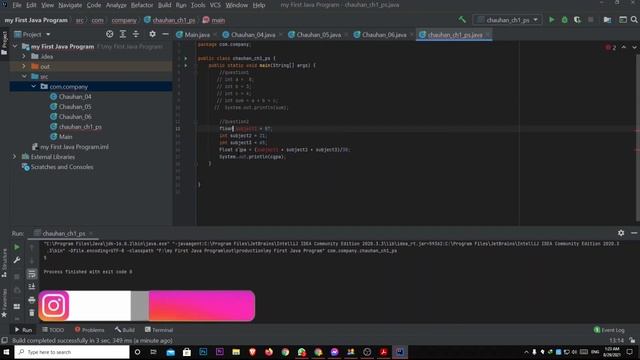Collapse the src folder
The image size is (640, 360).
24,76
